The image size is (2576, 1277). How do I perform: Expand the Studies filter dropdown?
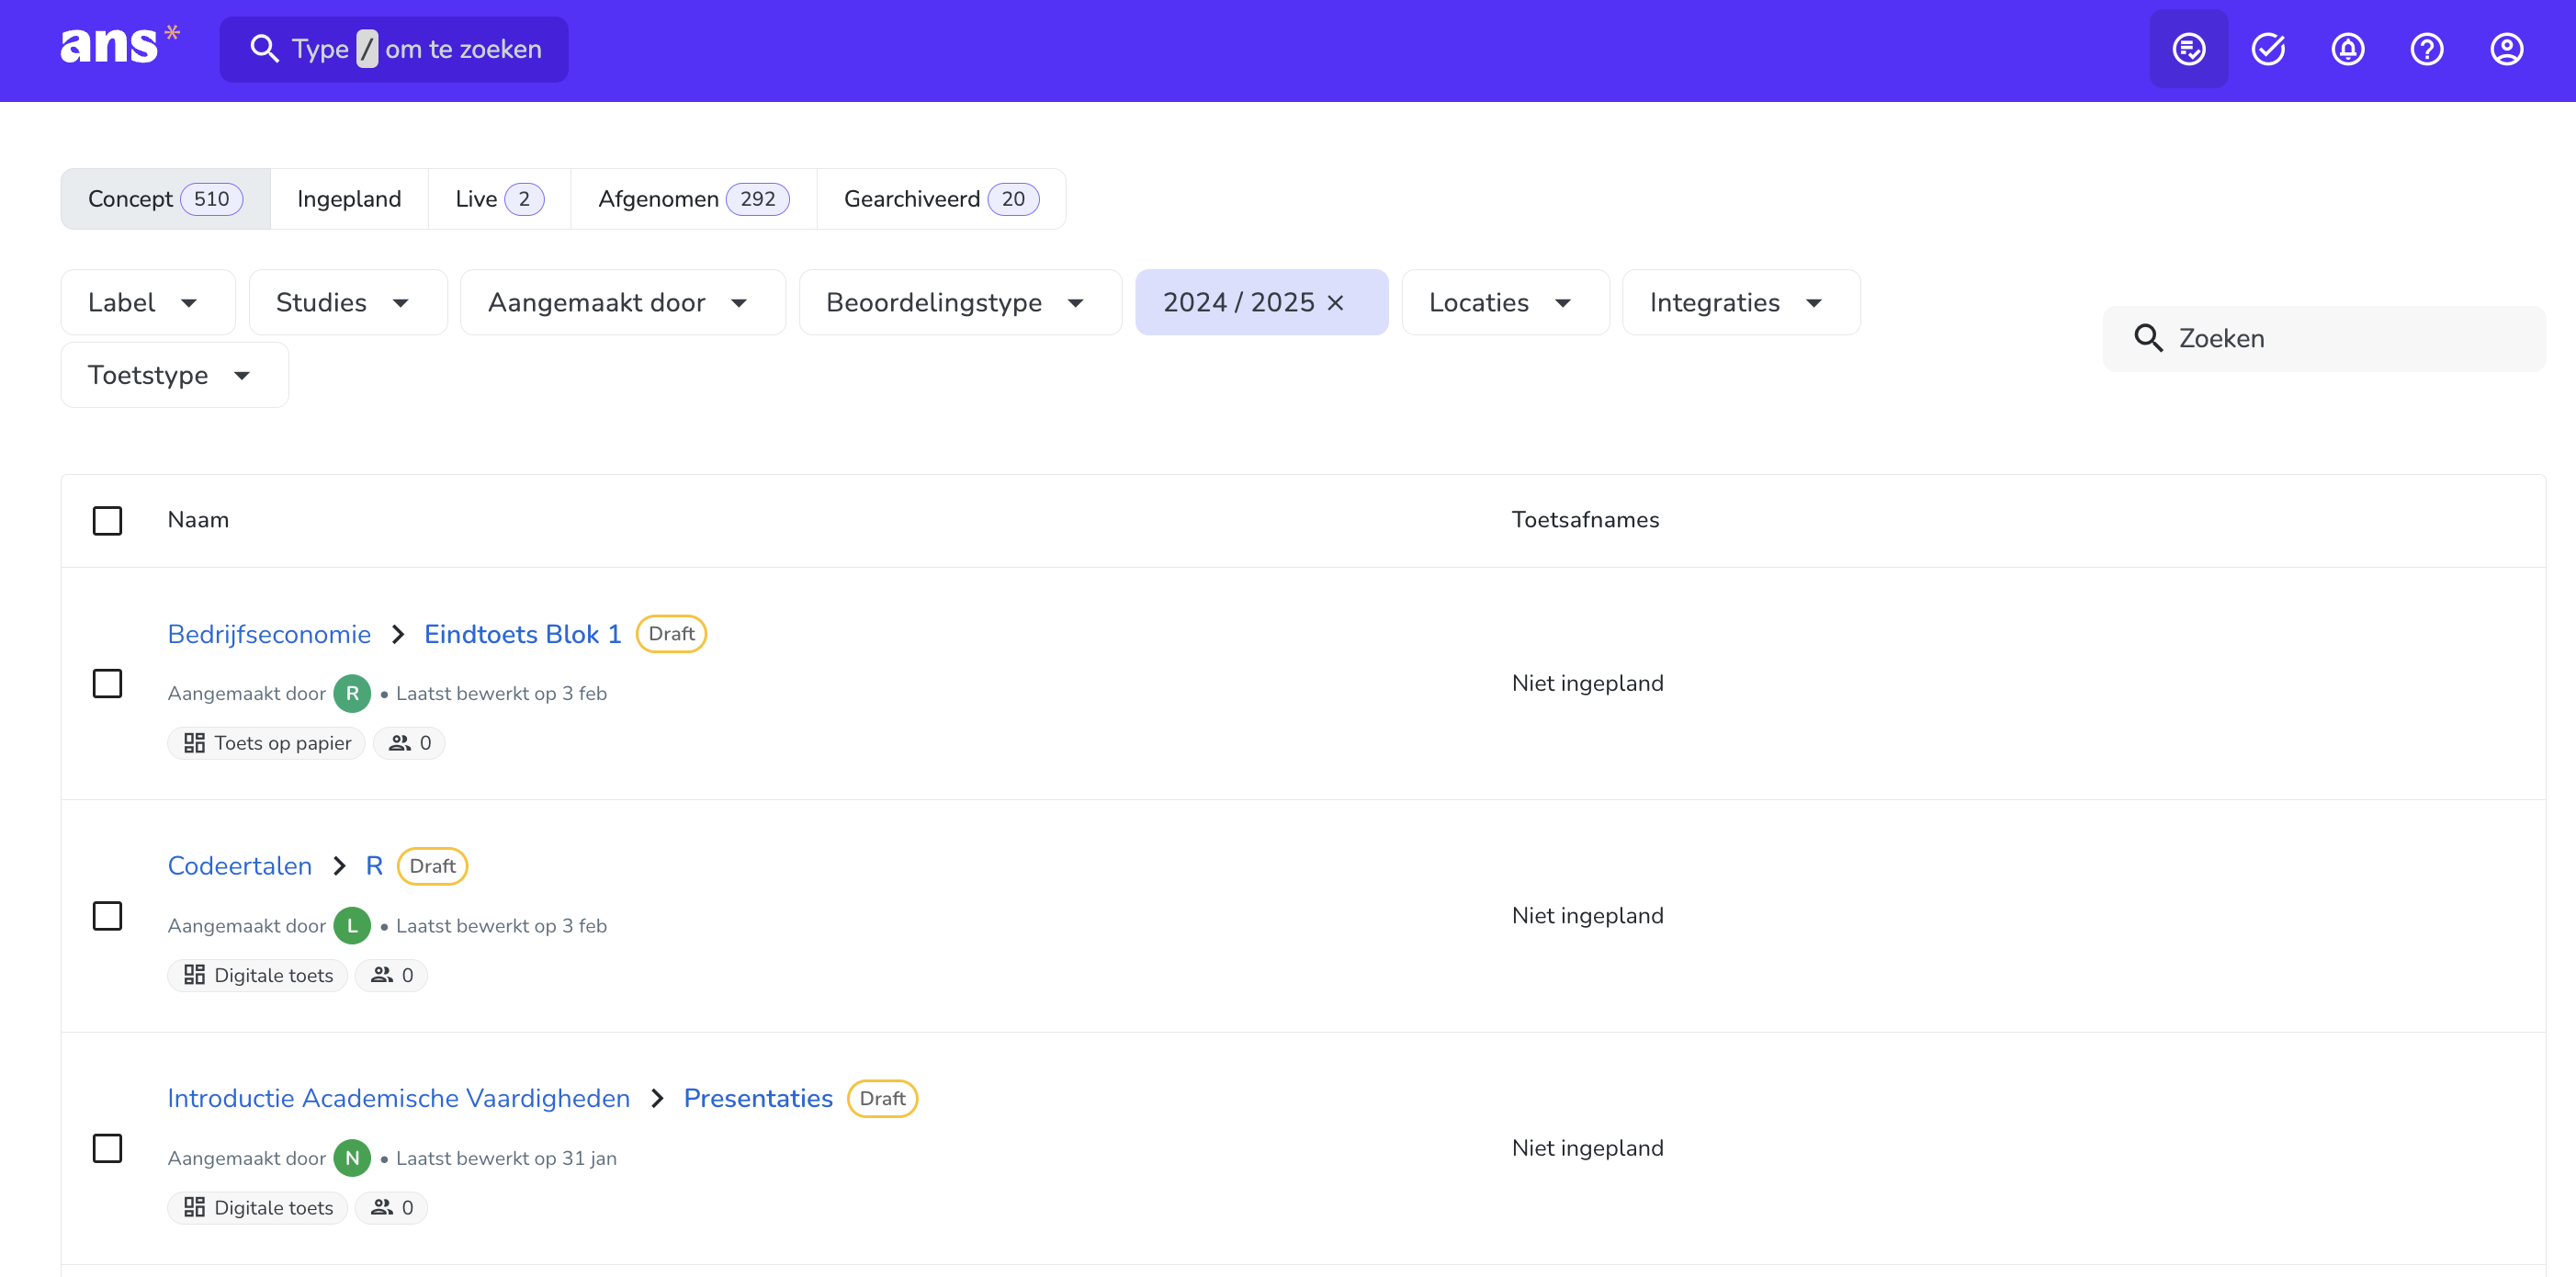pos(347,302)
